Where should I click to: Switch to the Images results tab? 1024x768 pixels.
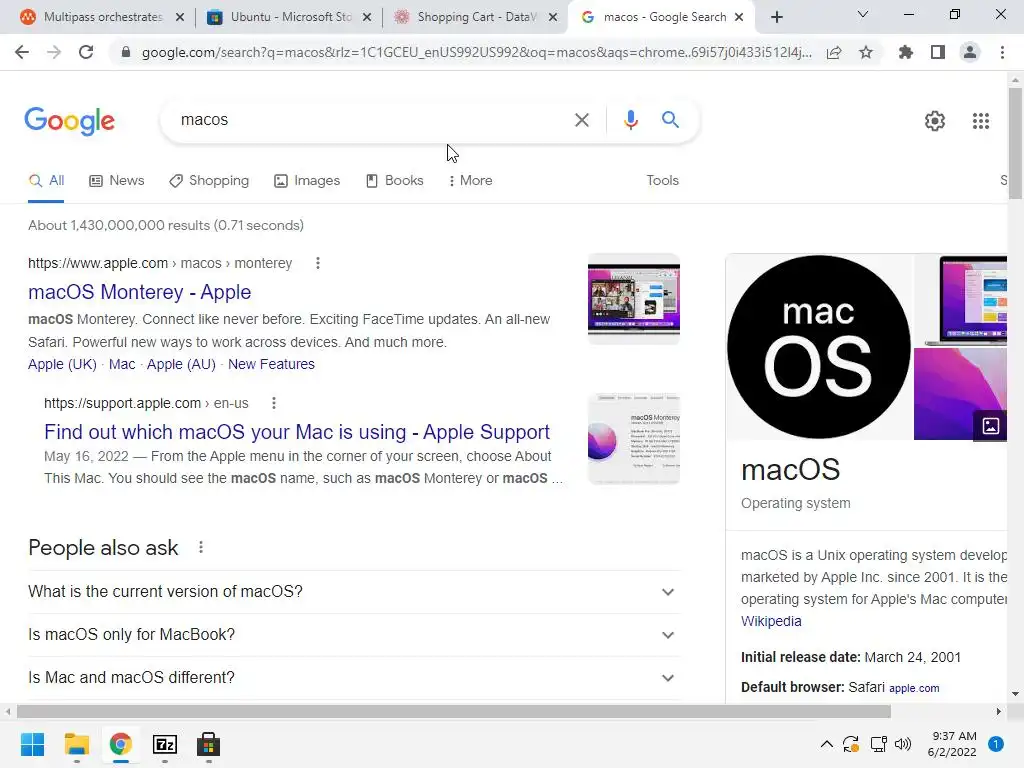pos(307,180)
